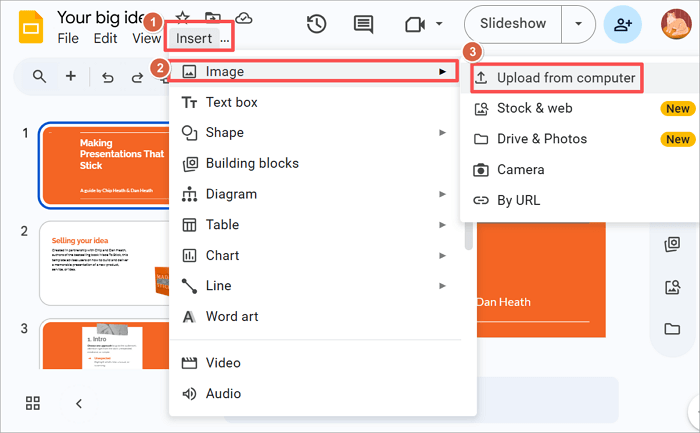Select slide 2 thumbnail Selling your idea
This screenshot has height=433, width=700.
104,263
